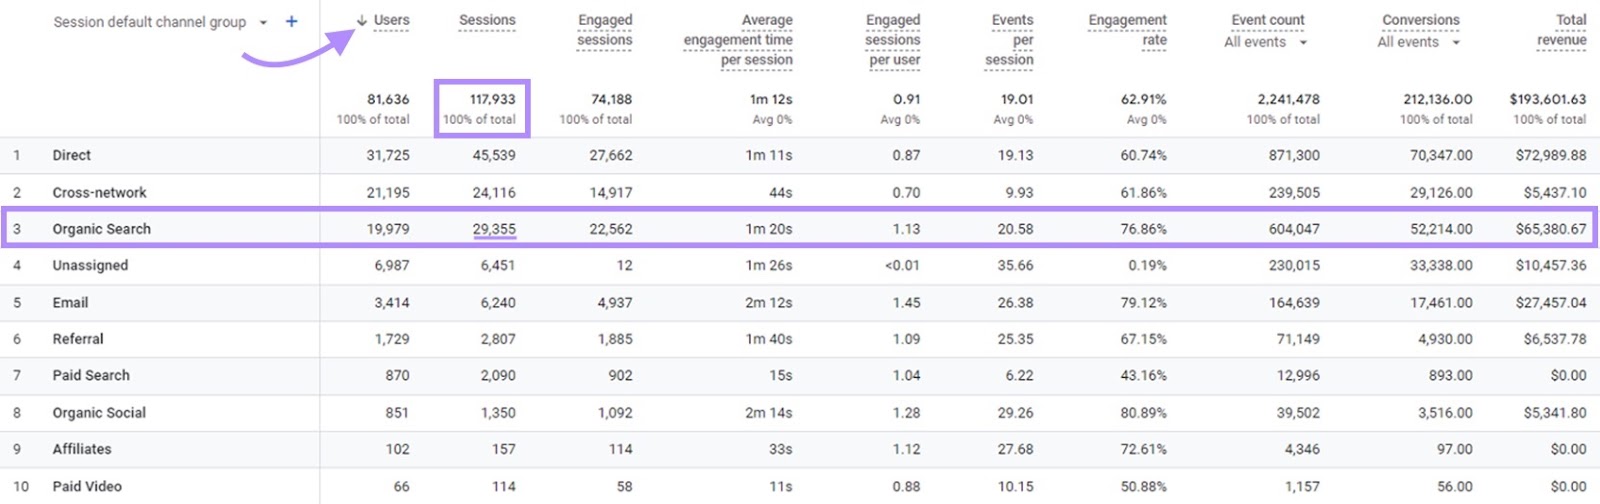1600x504 pixels.
Task: Click overall engagement rate 62.91%
Action: pos(1143,99)
